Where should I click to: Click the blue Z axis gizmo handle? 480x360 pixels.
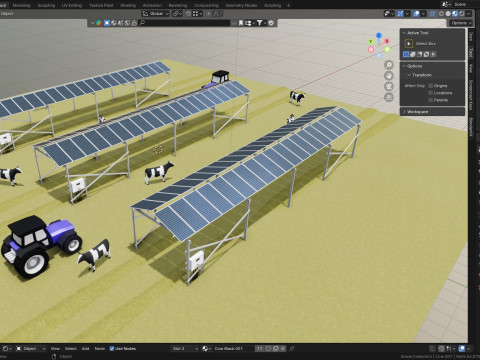tap(379, 35)
